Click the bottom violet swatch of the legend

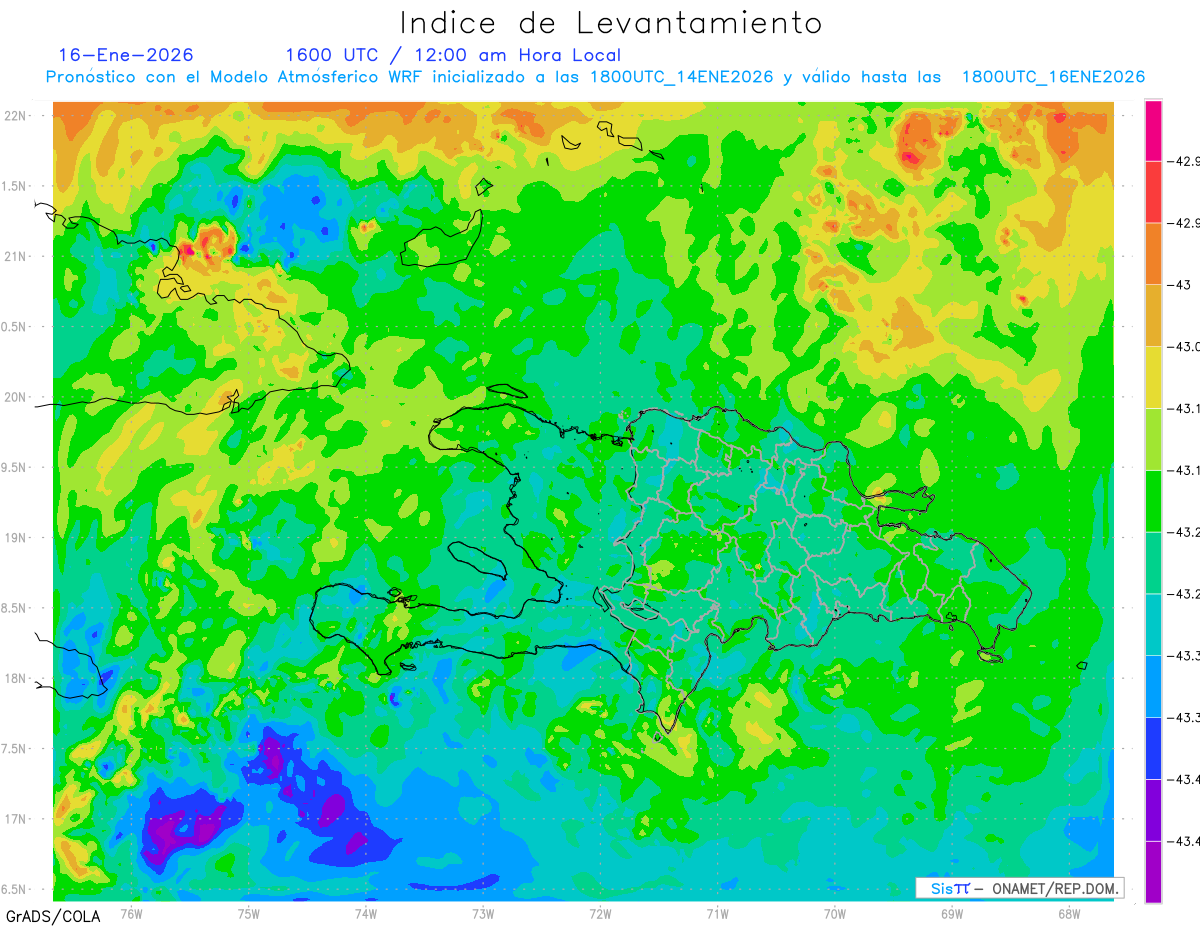1153,871
